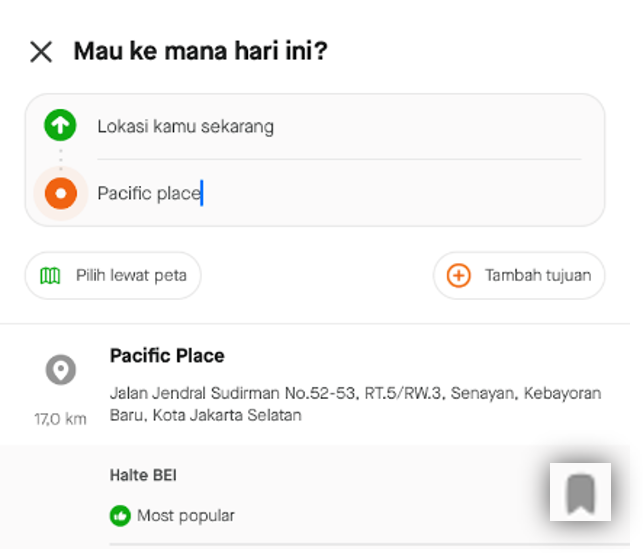643x553 pixels.
Task: Click the green pickup arrow icon
Action: (x=60, y=125)
